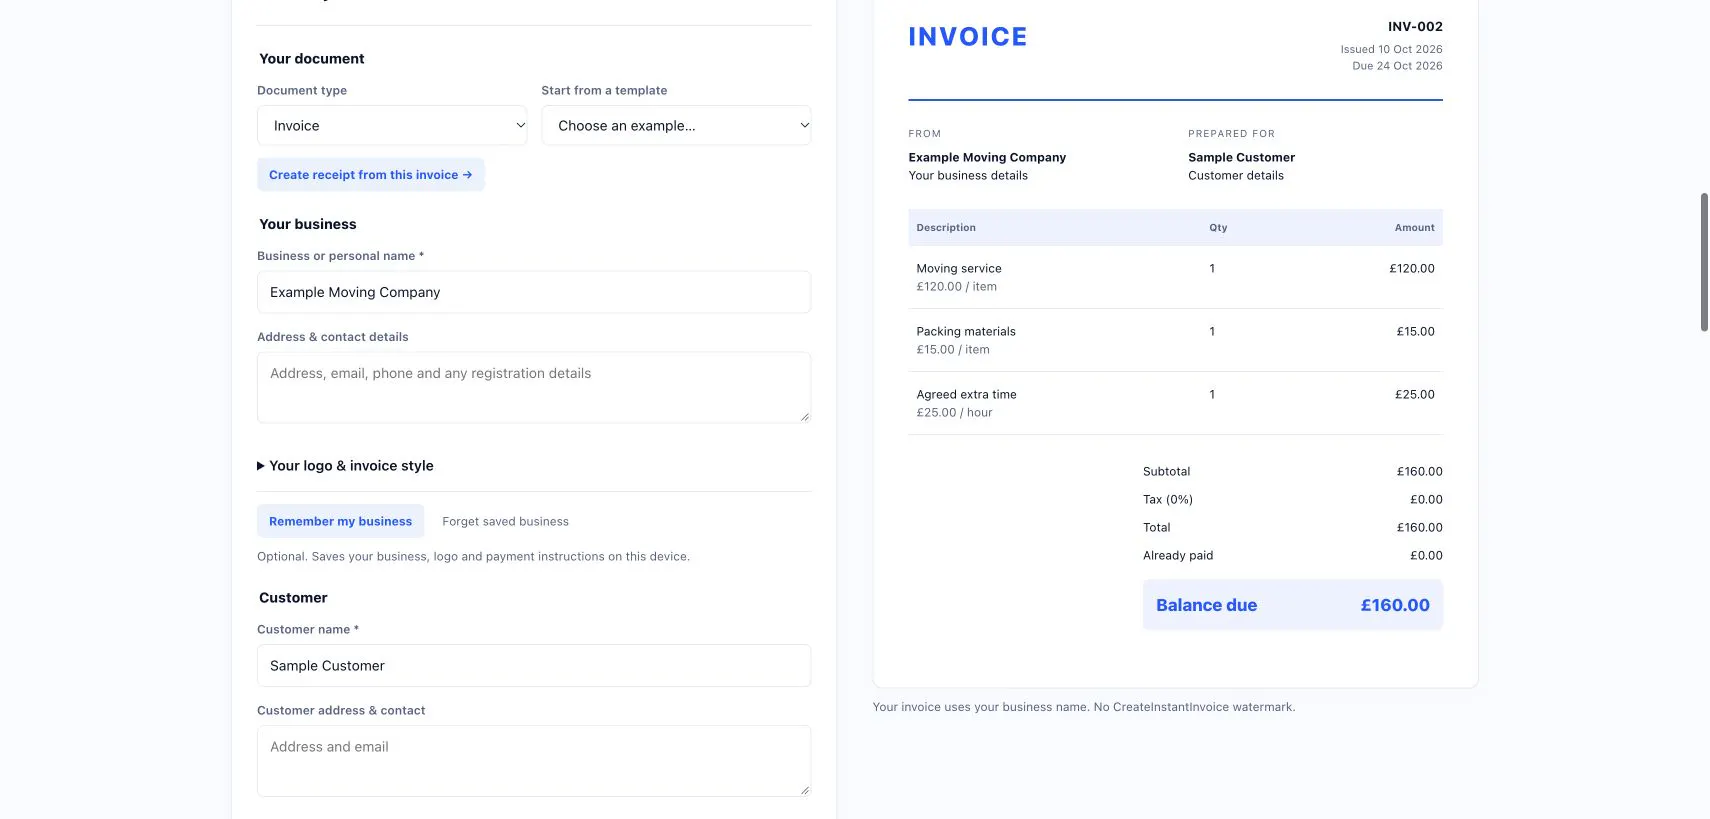Click the Customer address & contact textarea
This screenshot has width=1710, height=819.
tap(534, 761)
